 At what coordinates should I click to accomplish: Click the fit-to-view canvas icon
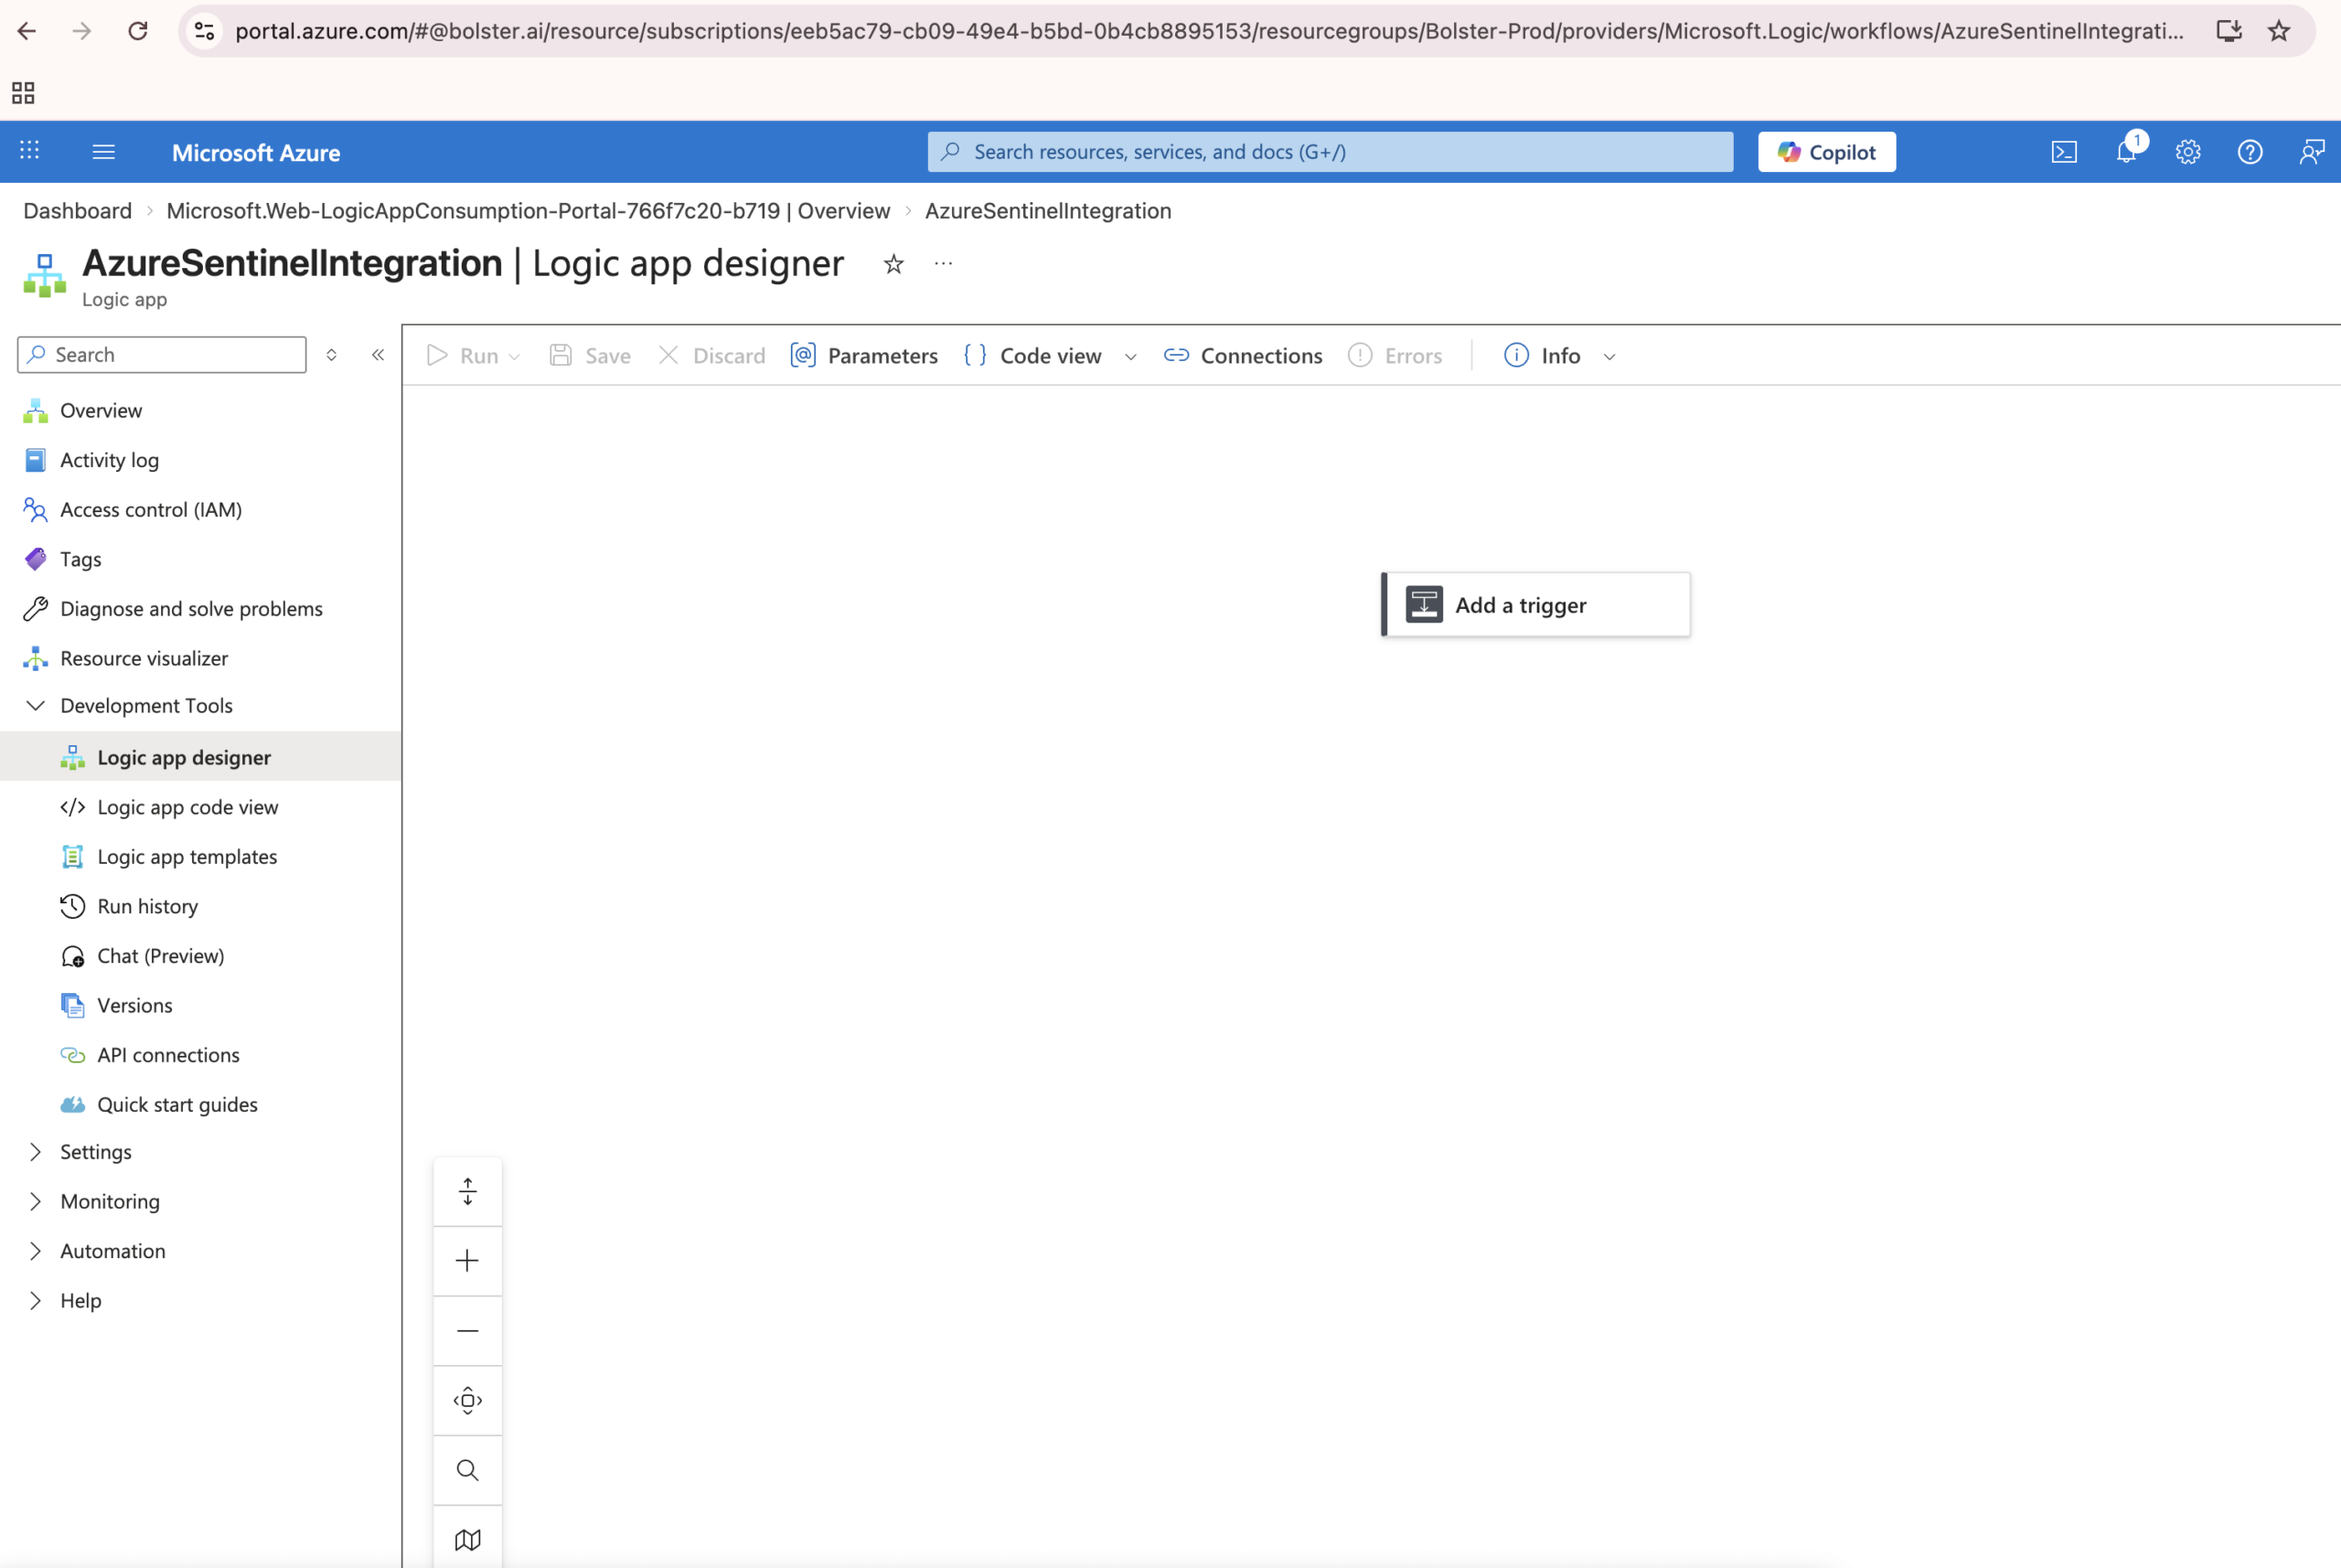tap(467, 1400)
